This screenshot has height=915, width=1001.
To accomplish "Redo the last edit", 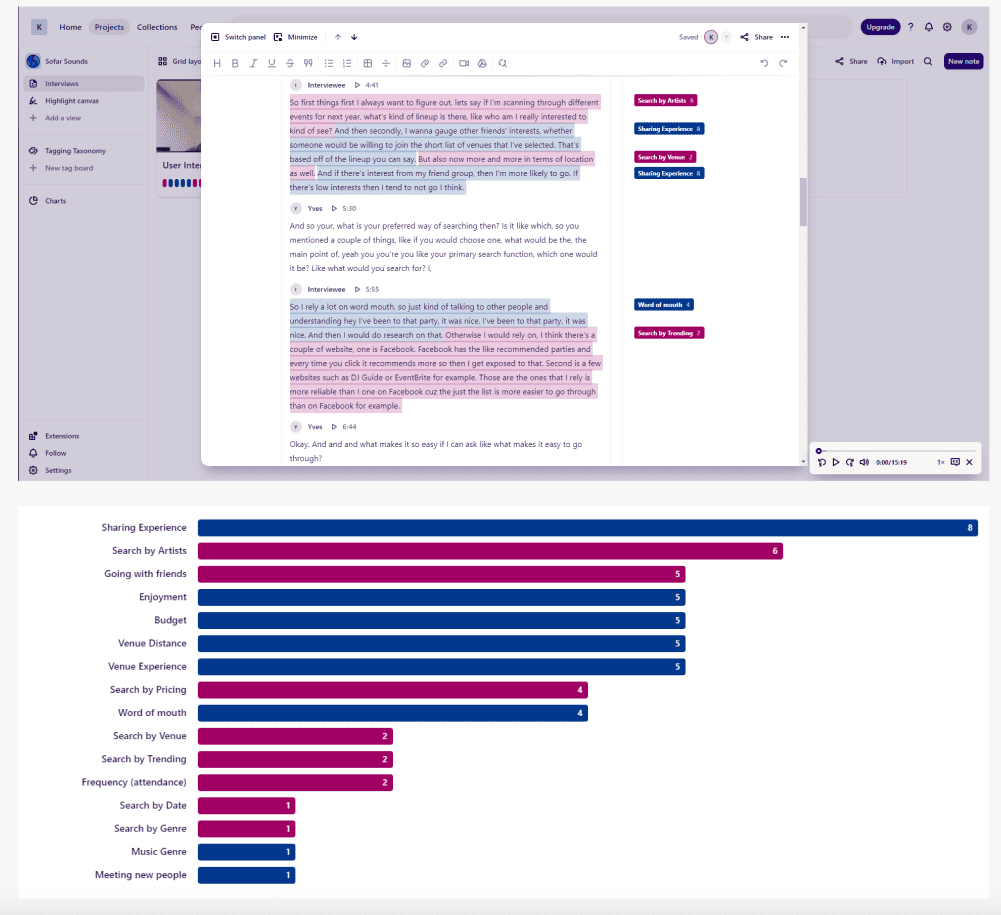I will pos(783,63).
